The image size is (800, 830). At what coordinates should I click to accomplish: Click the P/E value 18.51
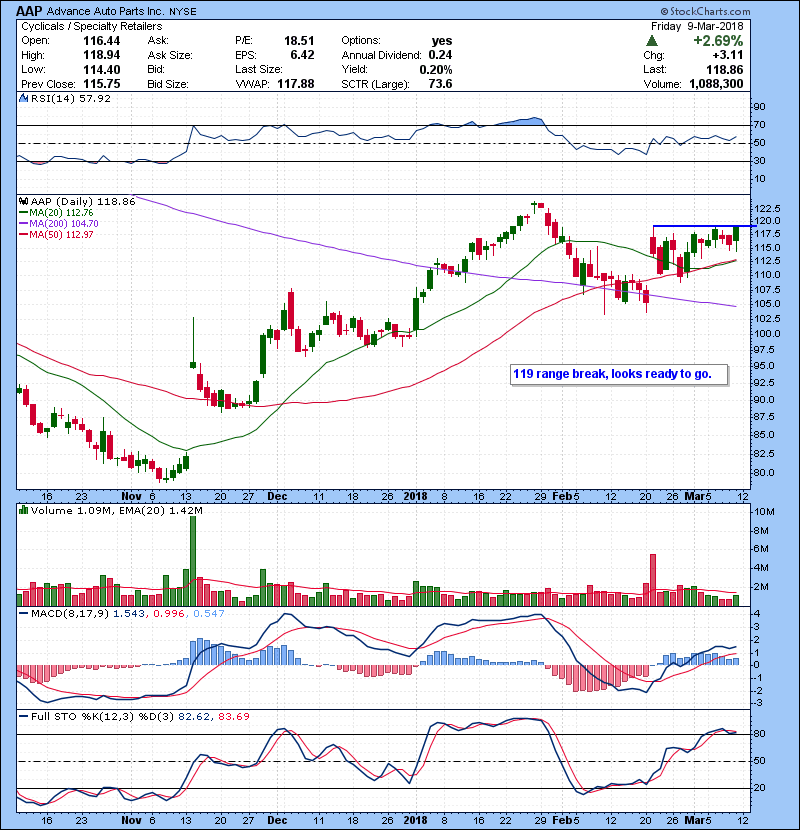coord(299,41)
